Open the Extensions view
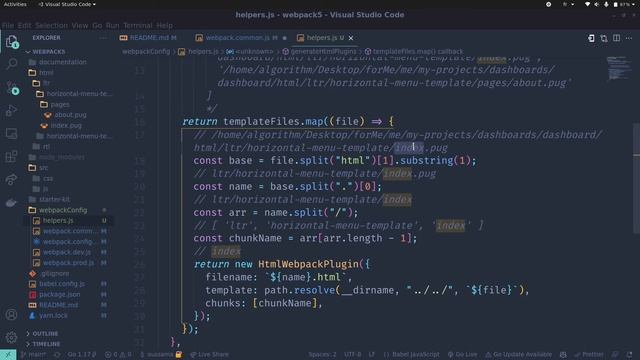The width and height of the screenshot is (640, 360). (11, 156)
